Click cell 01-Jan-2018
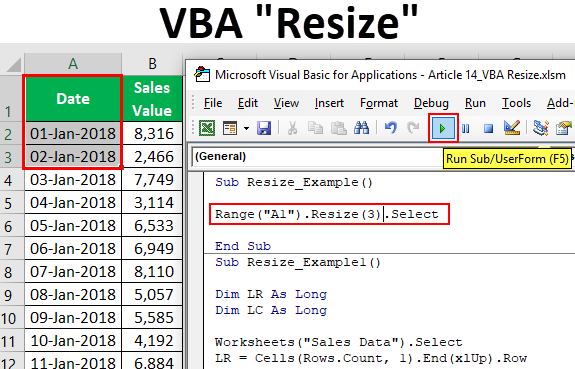Viewport: 575px width, 369px height. point(73,134)
